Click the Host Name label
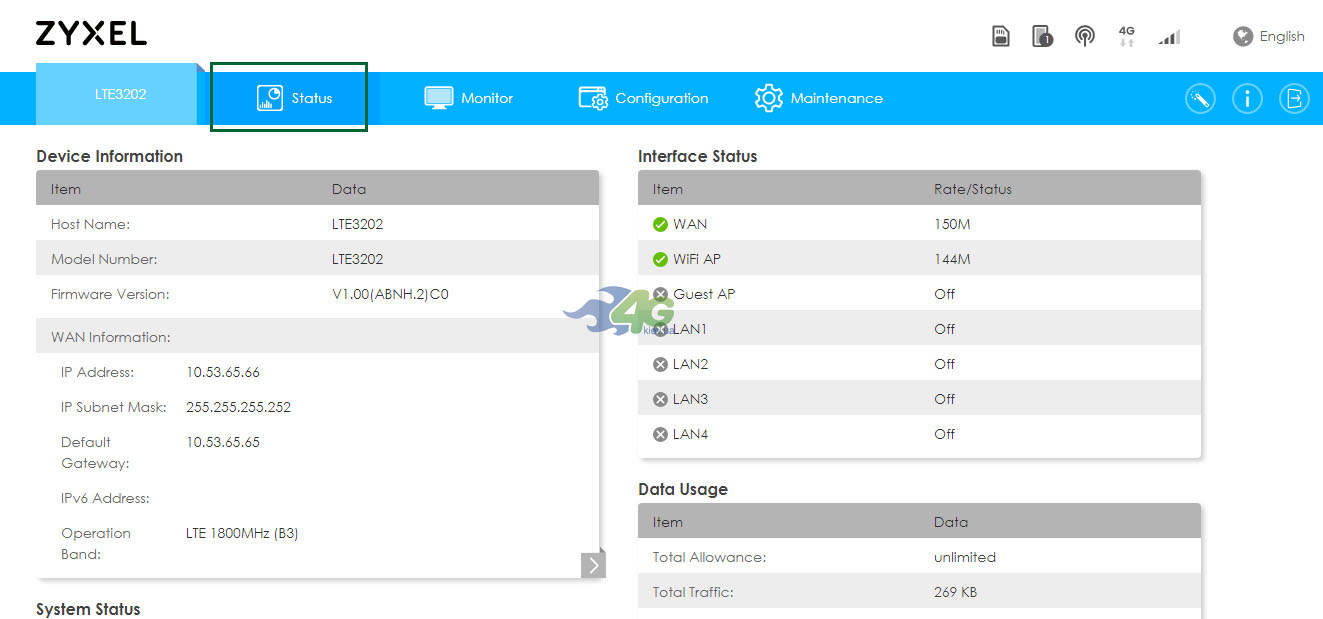Viewport: 1323px width, 619px height. point(90,224)
